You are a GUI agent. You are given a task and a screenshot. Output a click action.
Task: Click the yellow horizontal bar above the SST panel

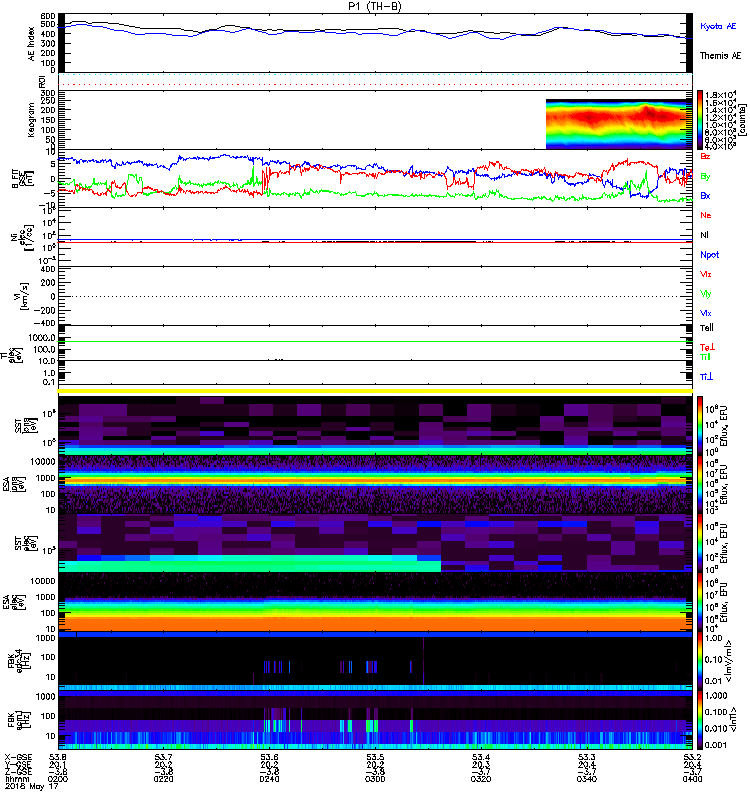[x=375, y=391]
